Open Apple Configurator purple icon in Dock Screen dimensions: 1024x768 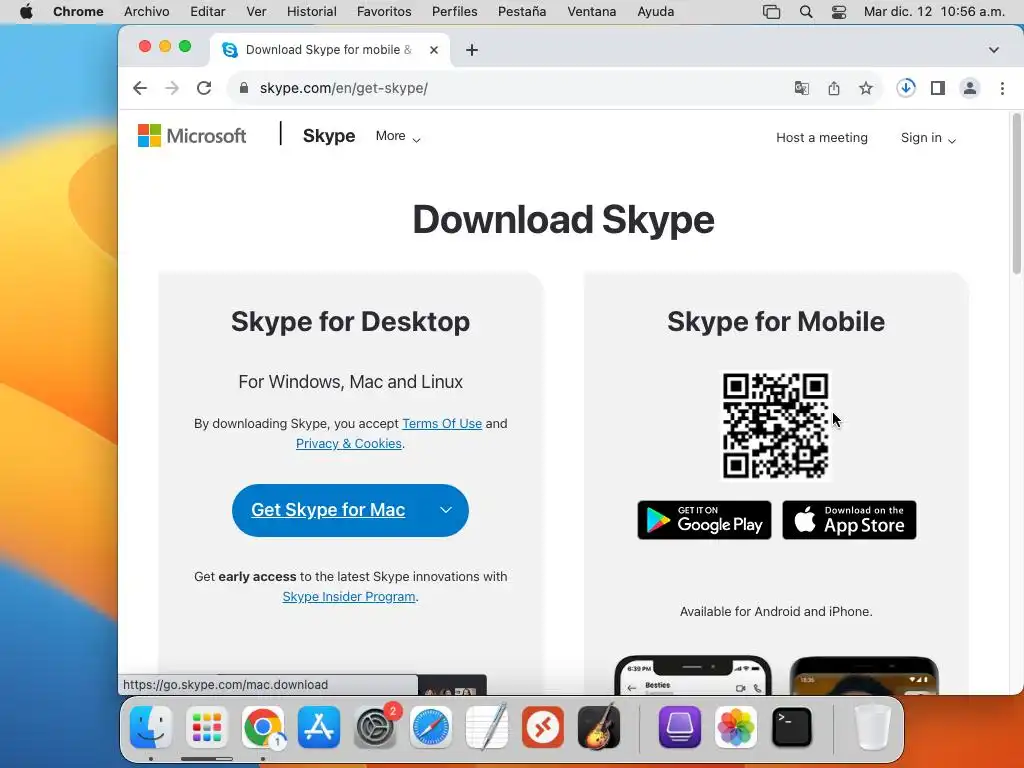point(680,727)
